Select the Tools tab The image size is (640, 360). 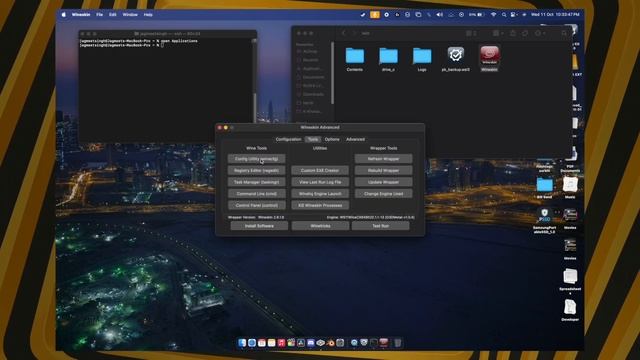(x=313, y=139)
